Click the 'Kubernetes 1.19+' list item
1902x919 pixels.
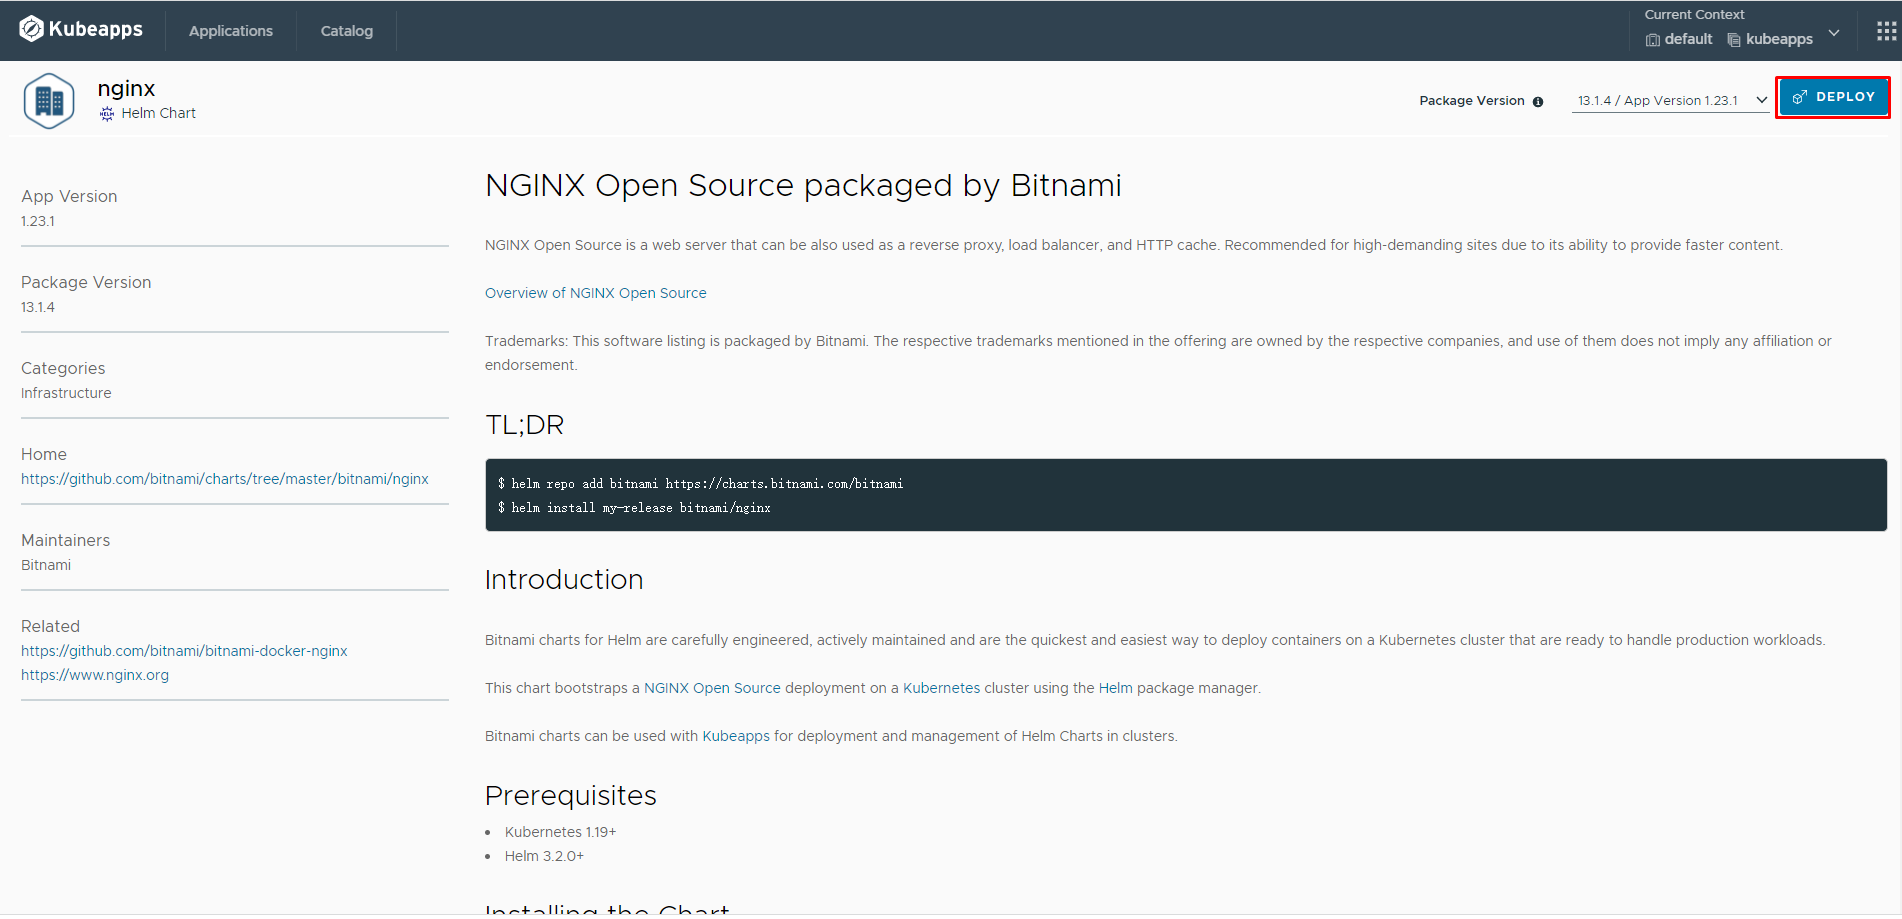coord(560,832)
